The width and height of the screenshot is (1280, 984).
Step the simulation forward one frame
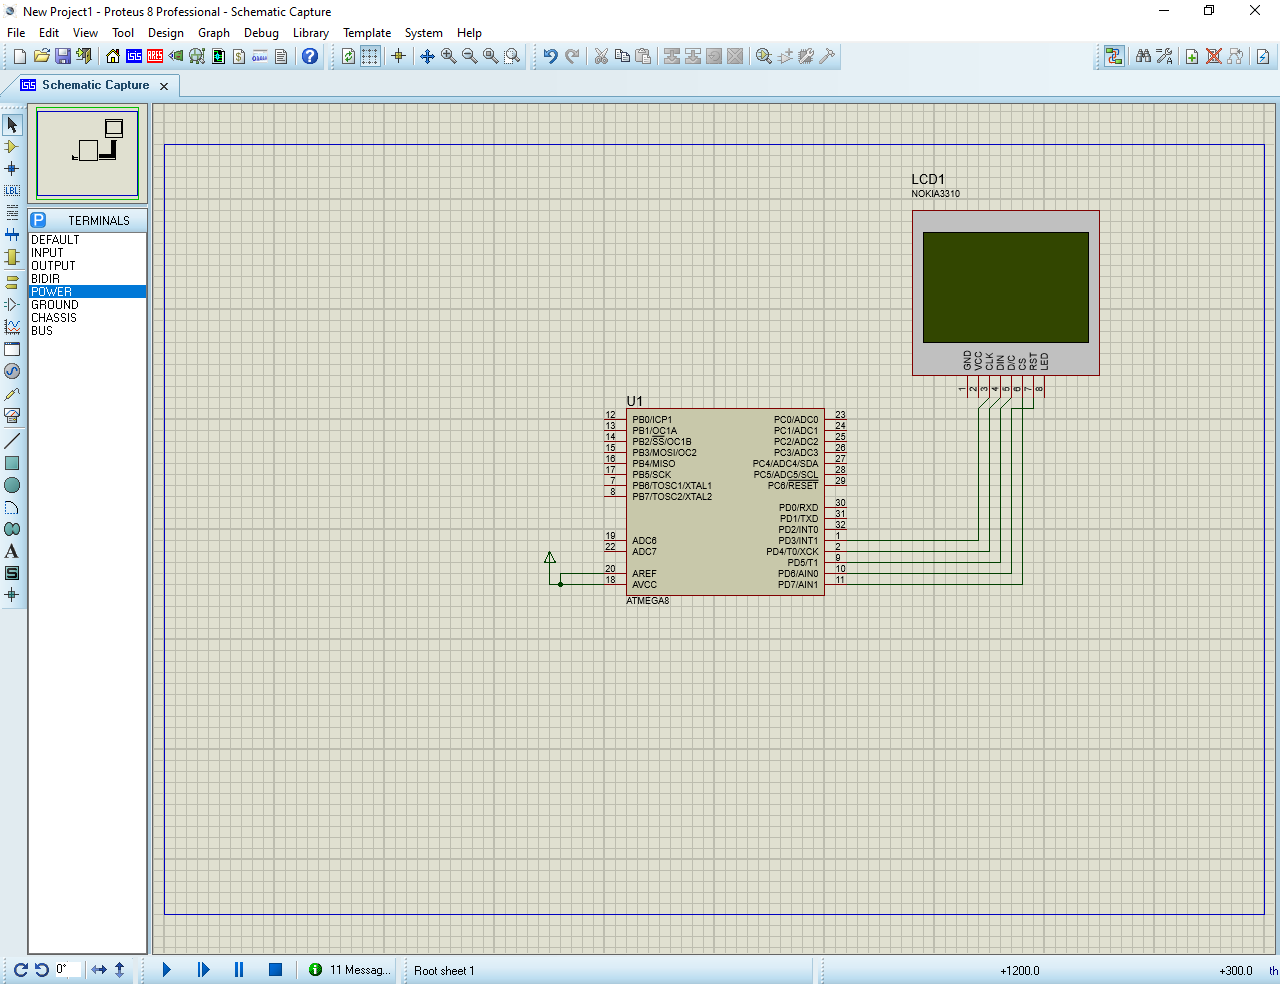(x=203, y=970)
